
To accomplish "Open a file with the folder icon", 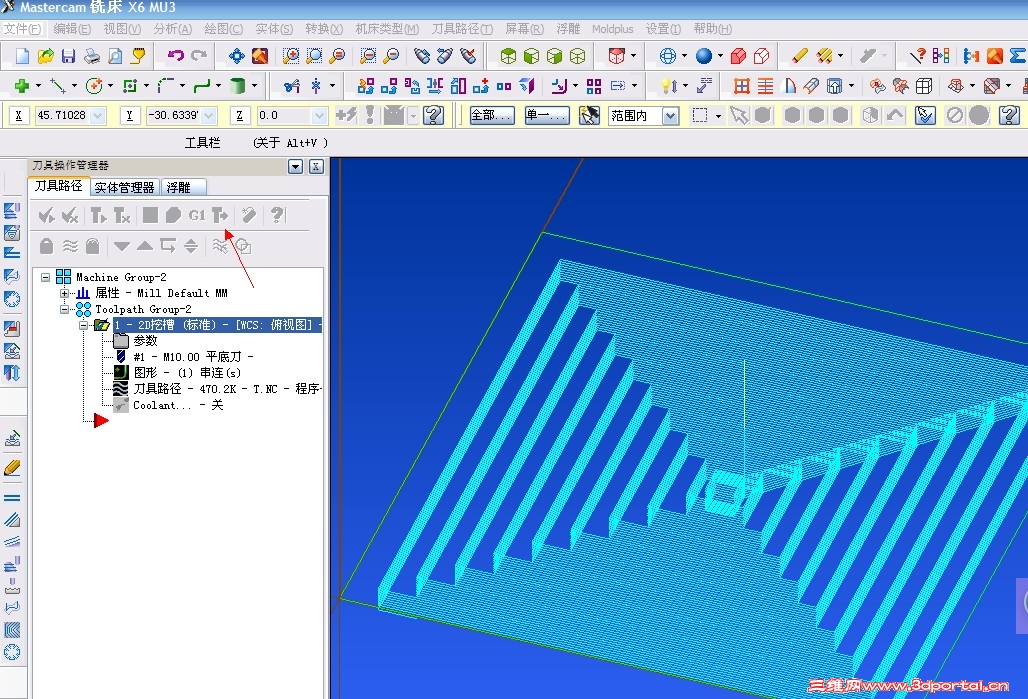I will pyautogui.click(x=45, y=56).
